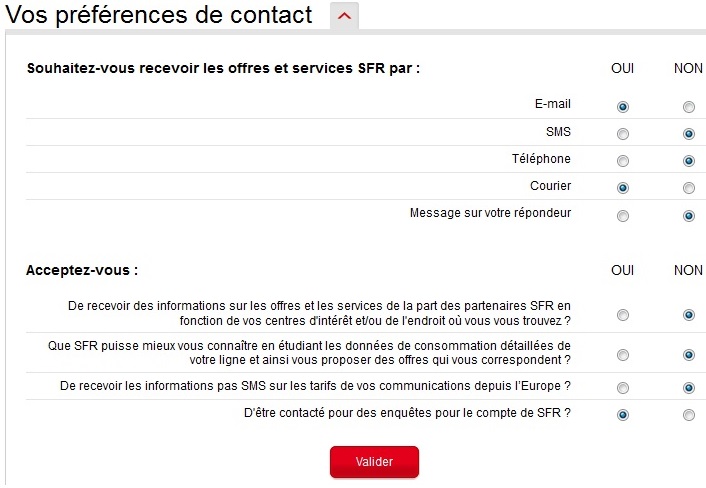The image size is (706, 488).
Task: Select NON for E-mail offers
Action: [x=688, y=106]
